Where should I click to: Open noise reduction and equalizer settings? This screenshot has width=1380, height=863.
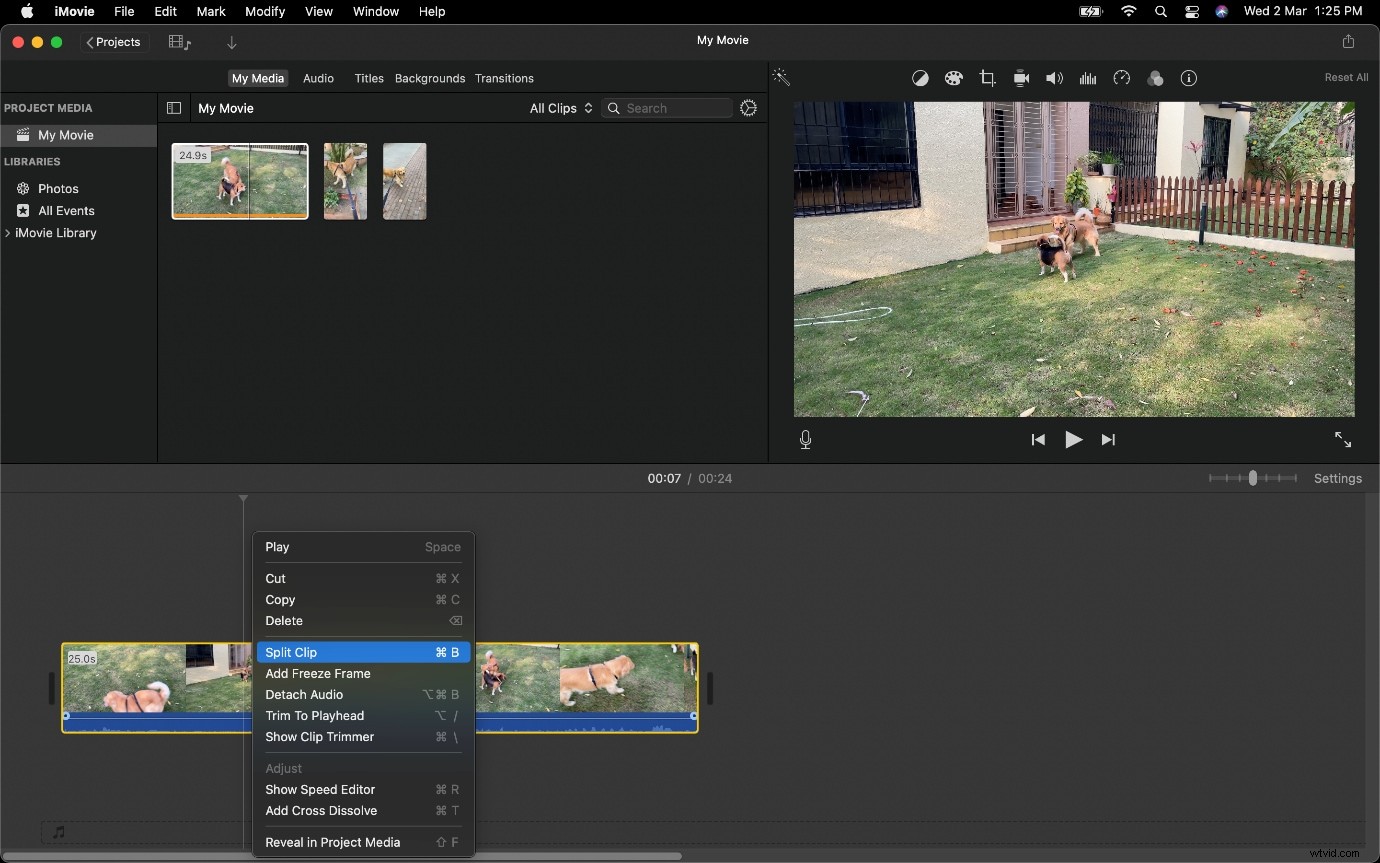click(1088, 78)
